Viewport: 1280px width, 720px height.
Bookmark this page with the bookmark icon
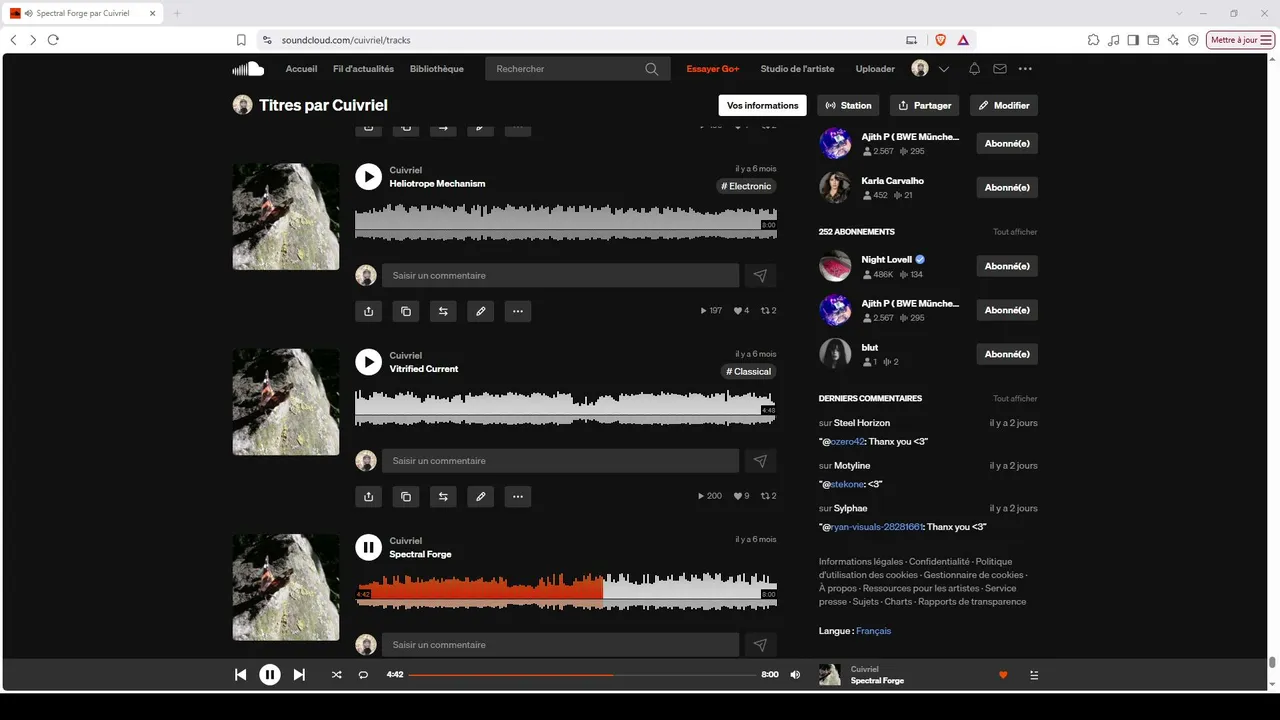(x=241, y=40)
